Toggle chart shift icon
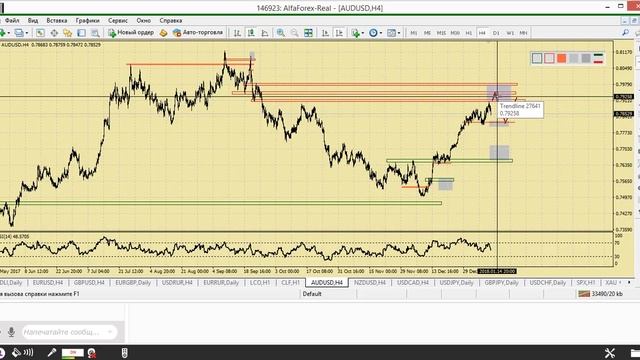The image size is (640, 360). 339,33
